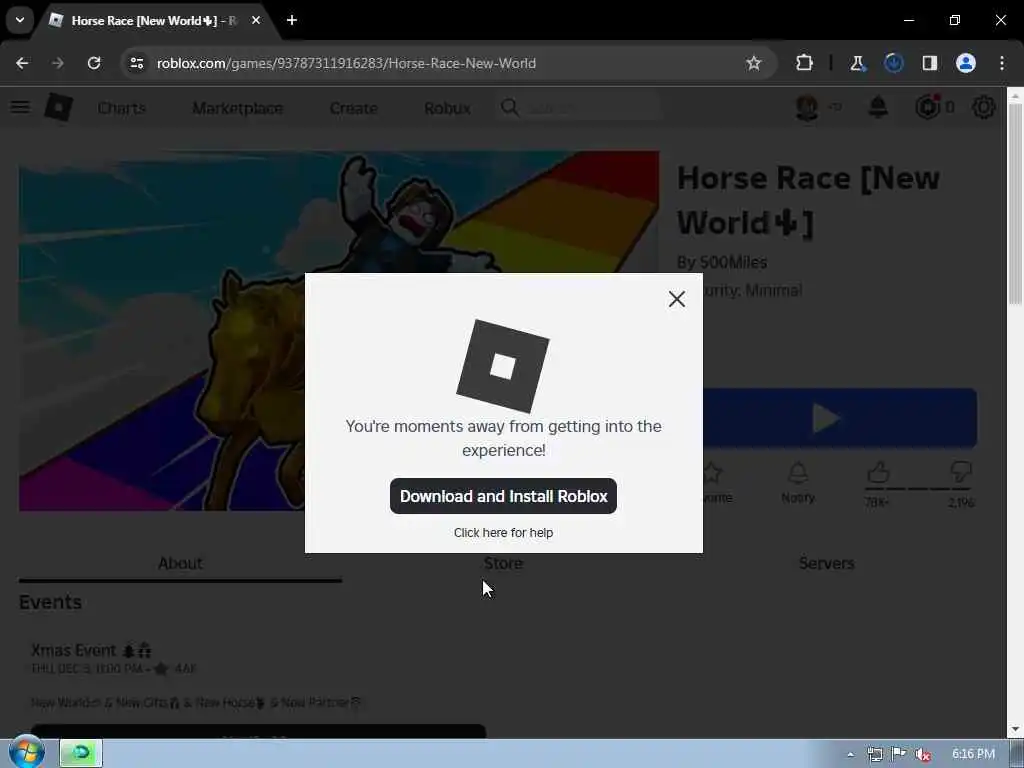Dislike the game with thumbs down
Viewport: 1024px width, 768px height.
961,472
